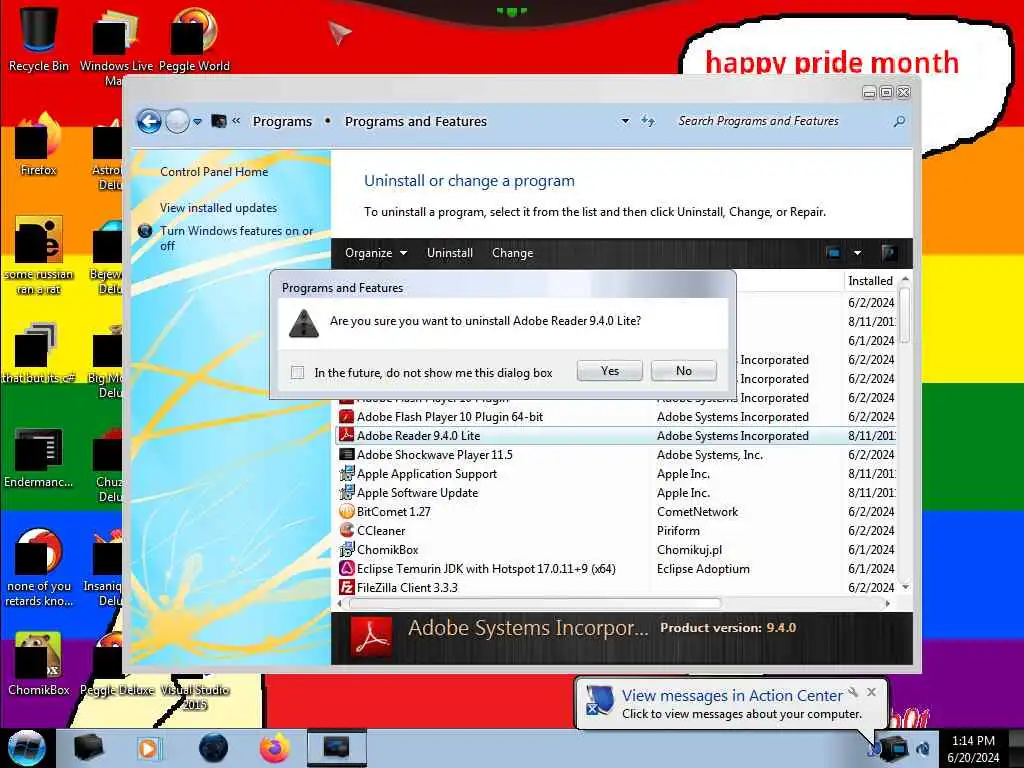This screenshot has width=1024, height=768.
Task: Go back with the blue Back arrow
Action: click(149, 121)
